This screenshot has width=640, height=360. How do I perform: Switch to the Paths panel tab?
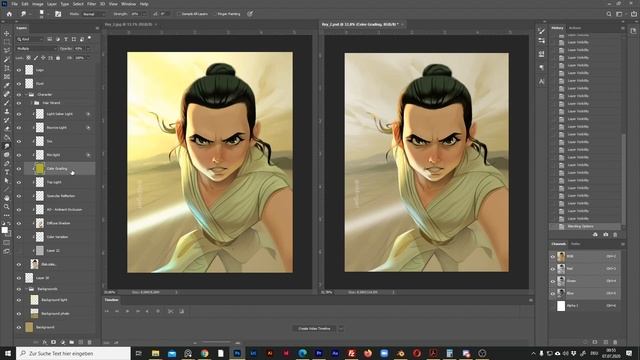(576, 244)
